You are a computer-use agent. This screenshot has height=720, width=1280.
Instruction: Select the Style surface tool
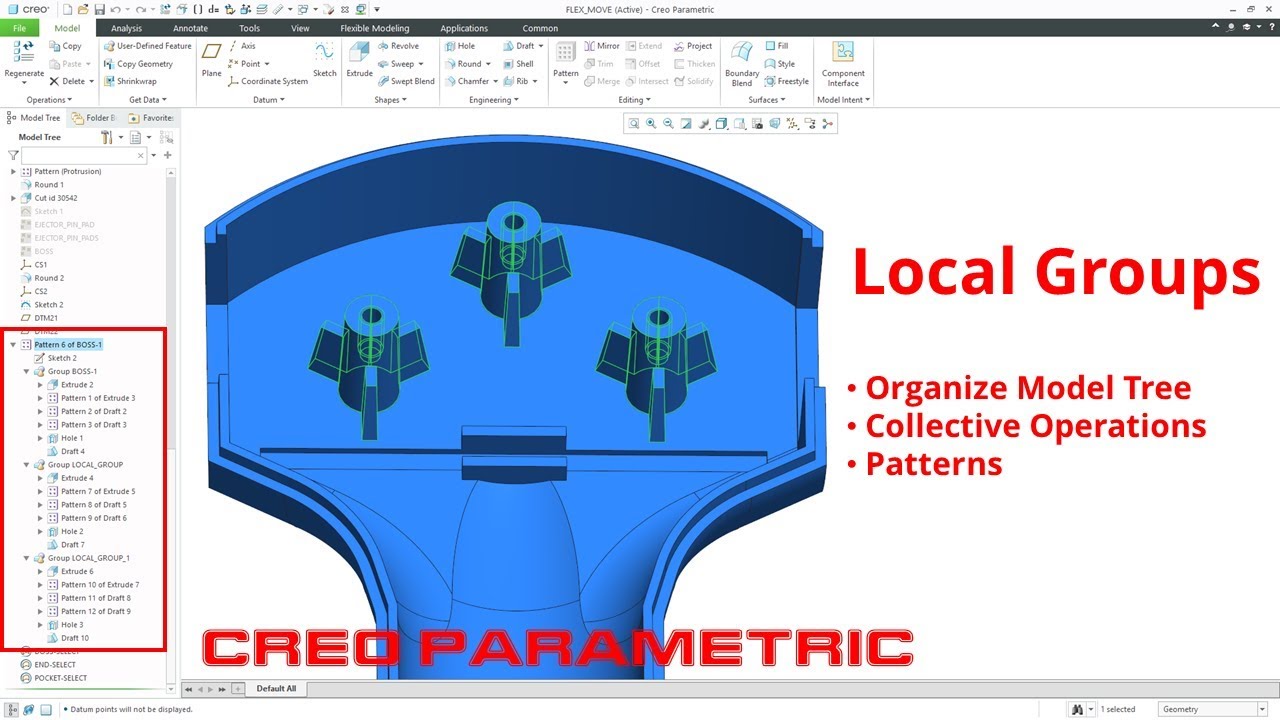point(779,64)
